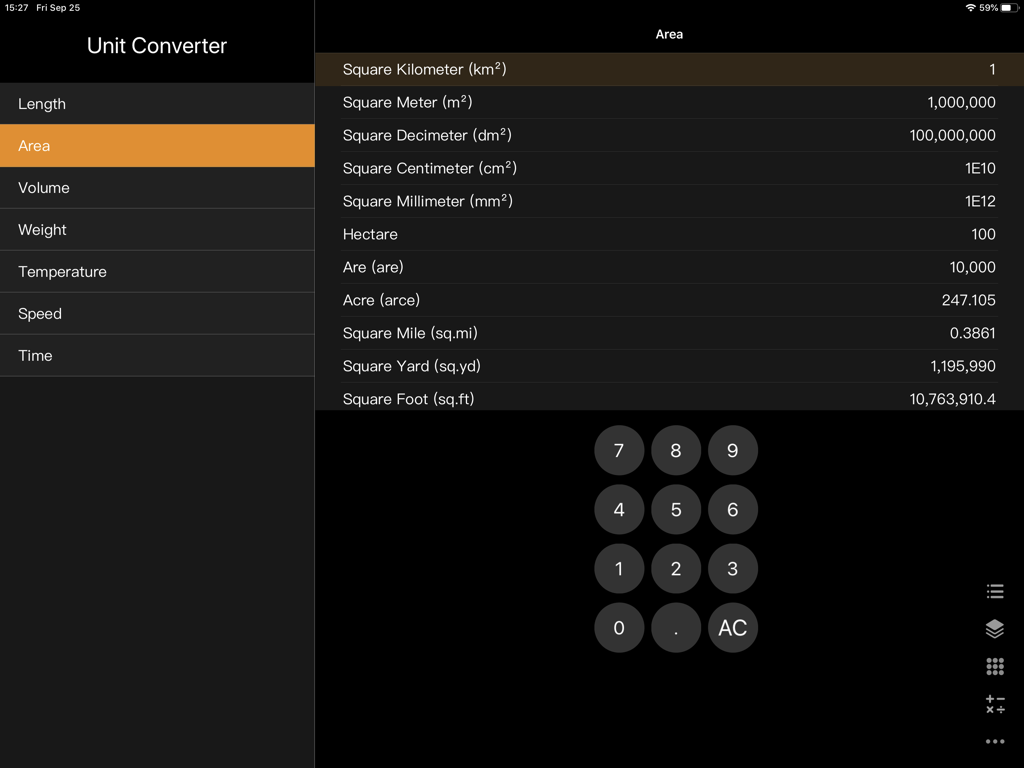Open the arithmetic operations calculator icon
The height and width of the screenshot is (768, 1024).
995,704
